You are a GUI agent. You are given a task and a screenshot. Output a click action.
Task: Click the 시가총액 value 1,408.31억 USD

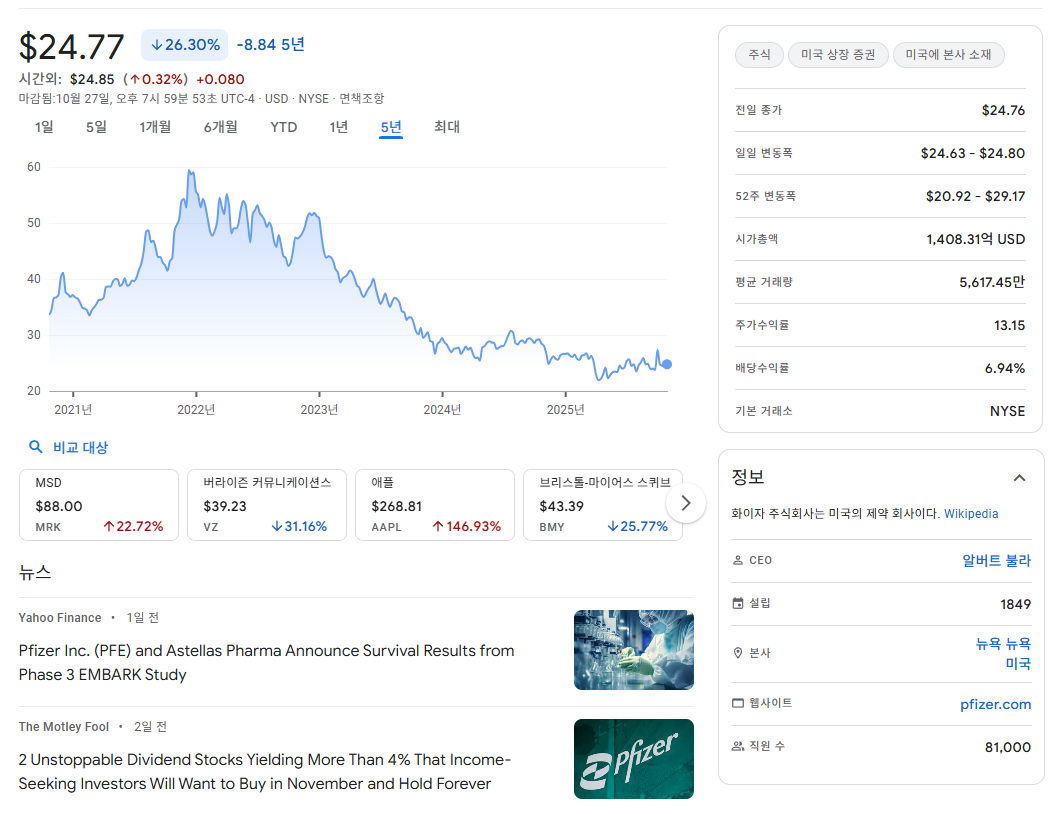pos(976,239)
